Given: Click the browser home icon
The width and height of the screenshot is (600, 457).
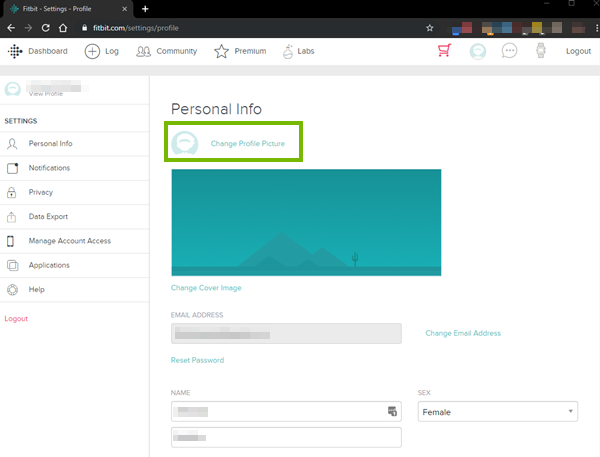Looking at the screenshot, I should (63, 28).
